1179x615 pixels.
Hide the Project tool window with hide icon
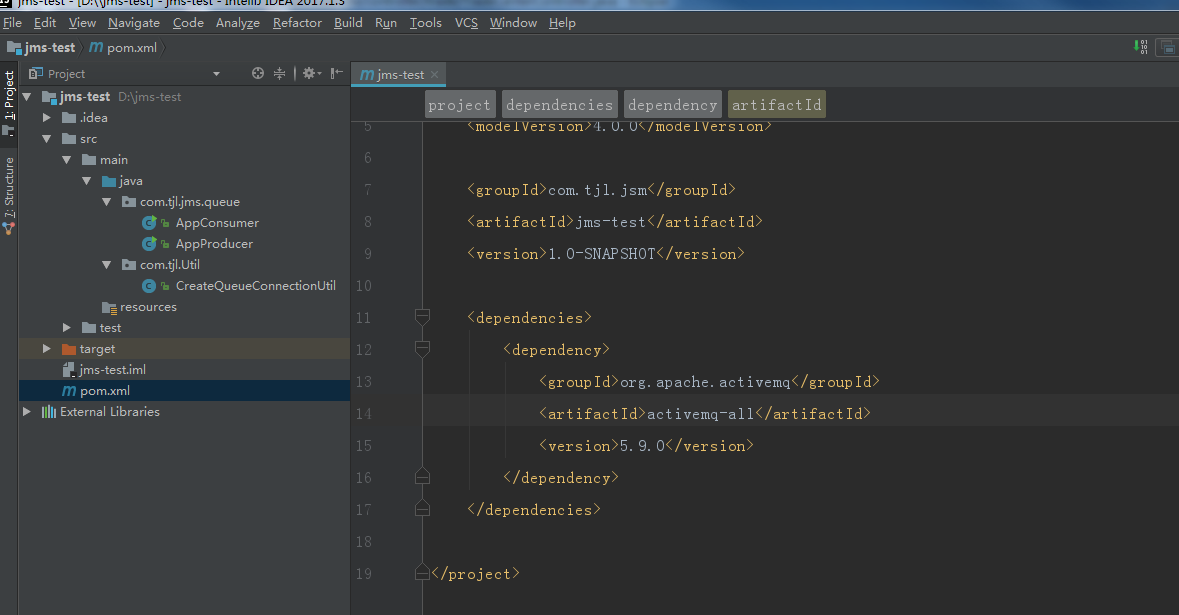337,73
